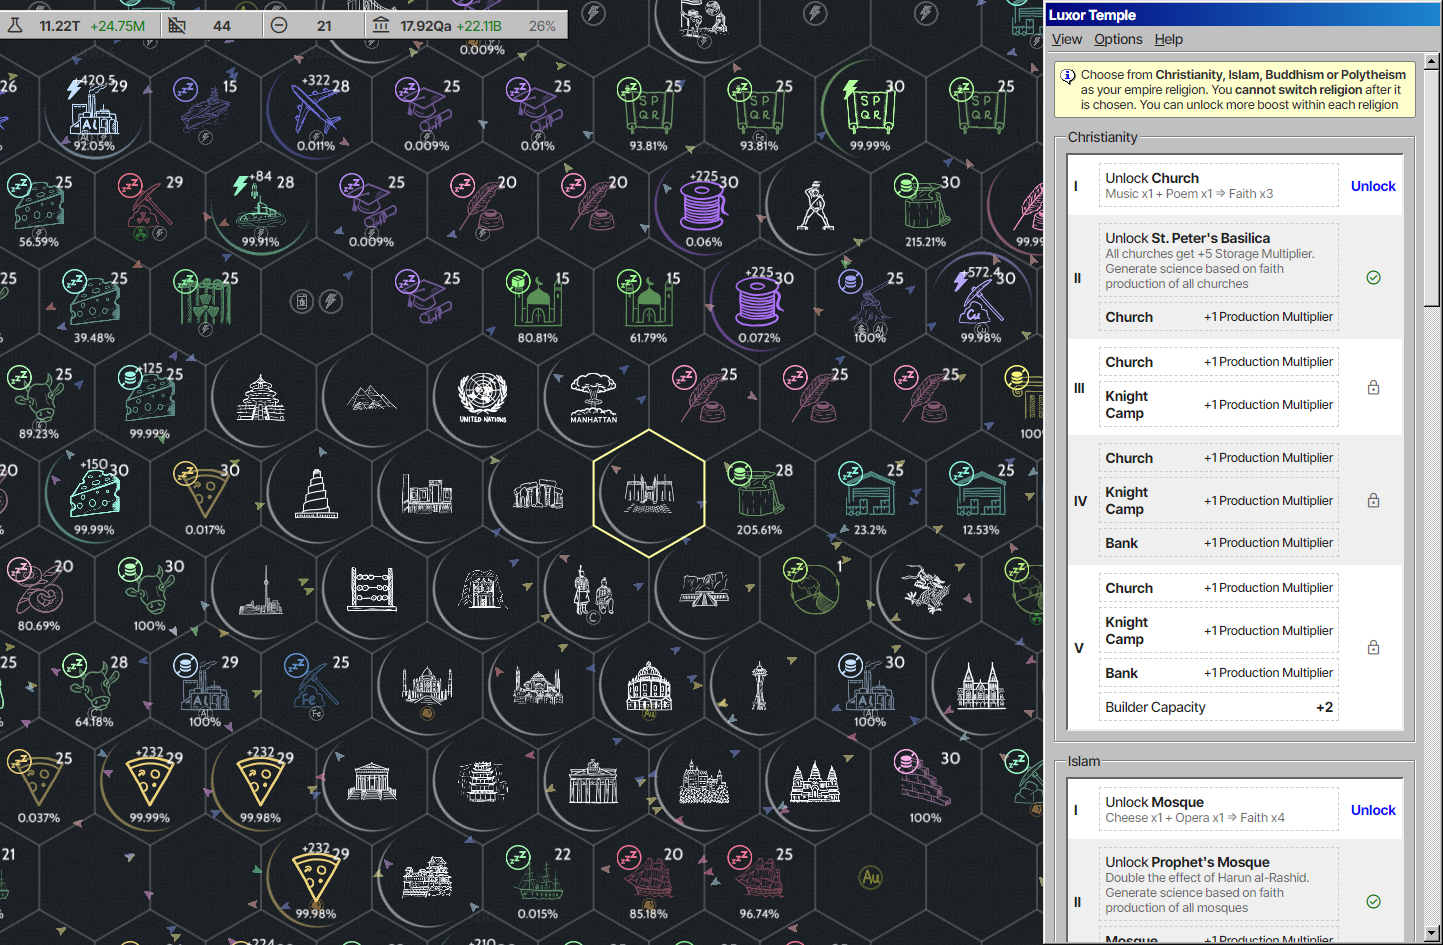Screen dimensions: 1443x945
Task: Select the Temple of Heaven tile
Action: 261,397
